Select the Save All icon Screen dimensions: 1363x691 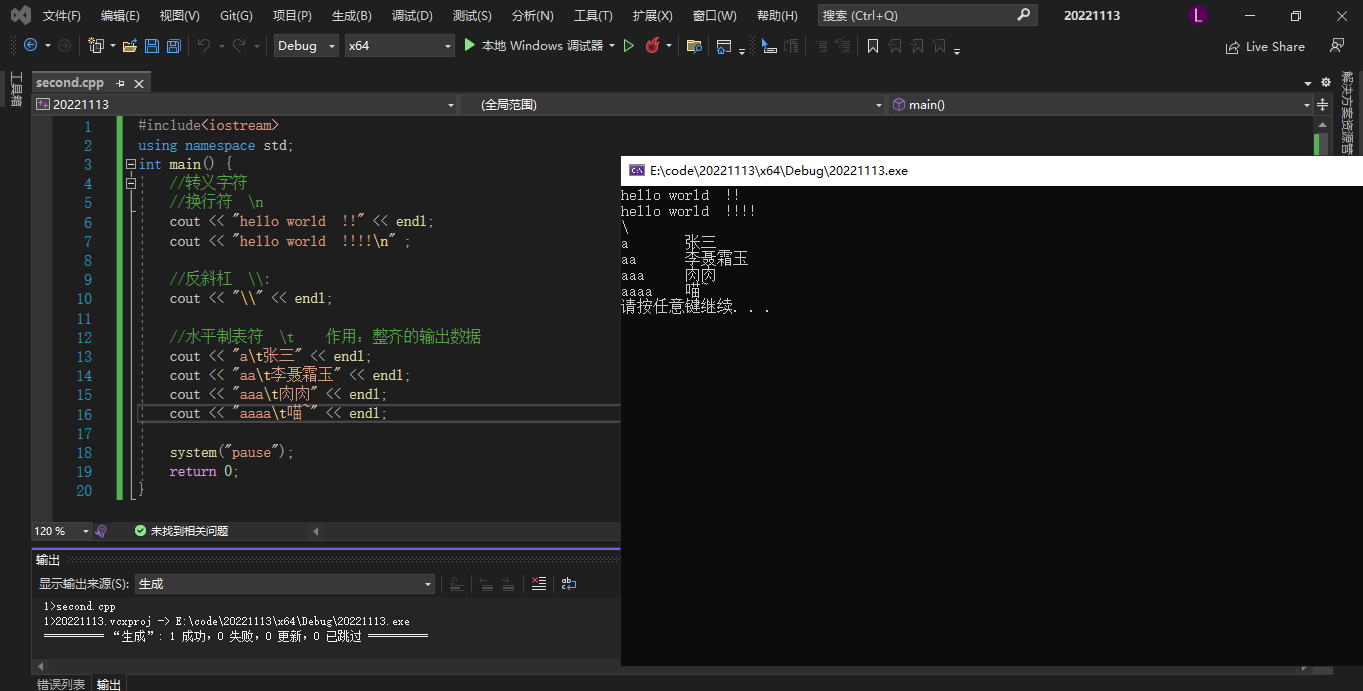(172, 46)
